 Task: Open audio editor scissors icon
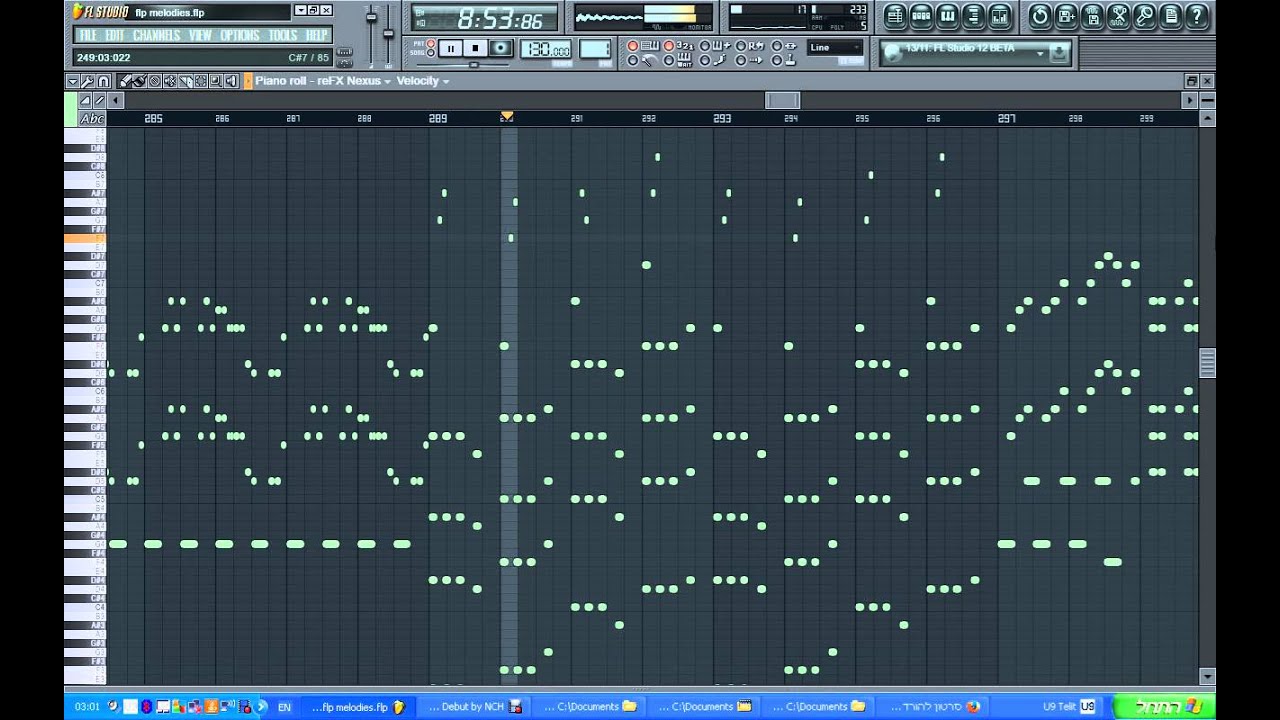tap(1119, 16)
